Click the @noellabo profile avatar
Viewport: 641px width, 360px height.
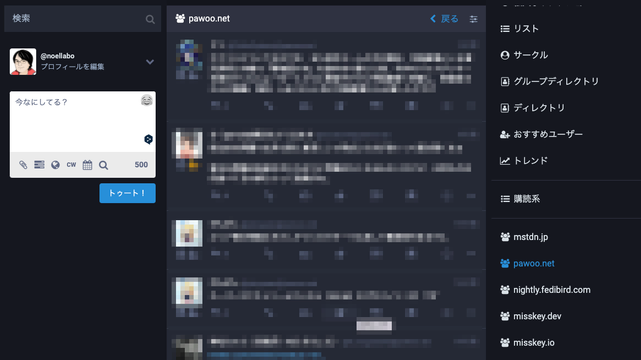click(23, 62)
